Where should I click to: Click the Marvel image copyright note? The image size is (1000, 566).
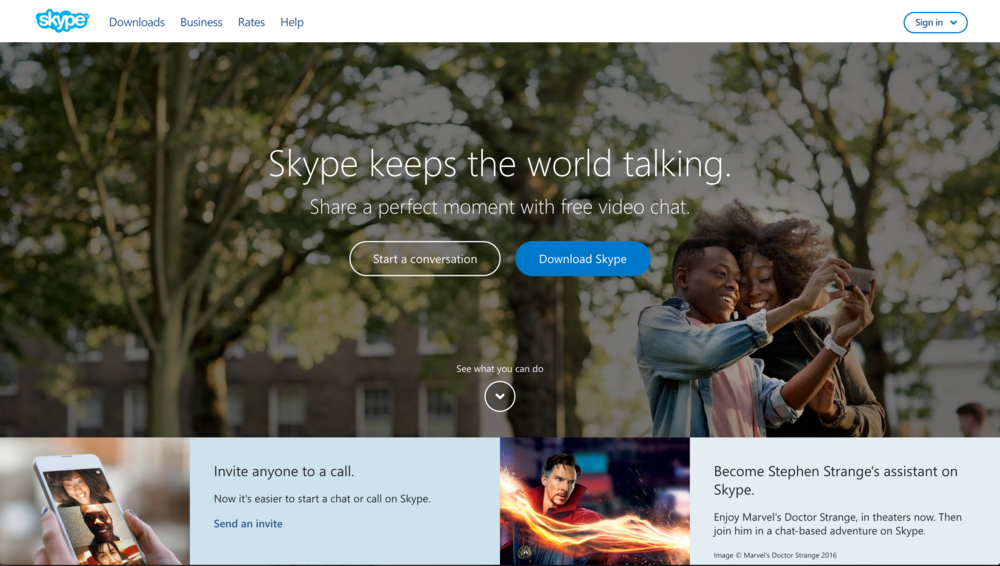pos(775,555)
